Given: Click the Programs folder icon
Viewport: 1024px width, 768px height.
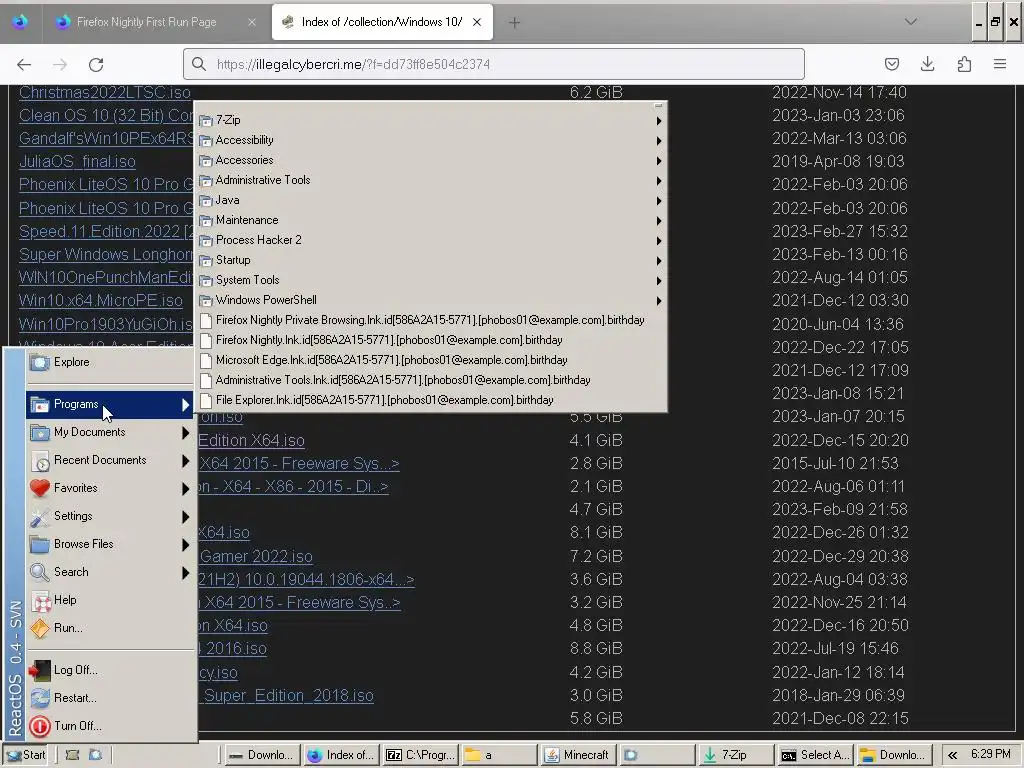Looking at the screenshot, I should pyautogui.click(x=40, y=405).
